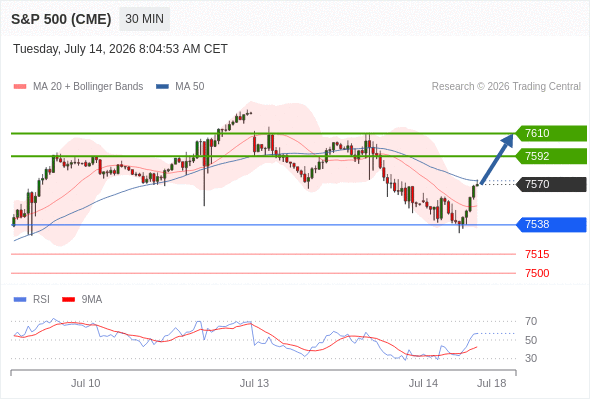Image resolution: width=590 pixels, height=400 pixels.
Task: Select the green 7592 resistance tag
Action: (x=552, y=156)
